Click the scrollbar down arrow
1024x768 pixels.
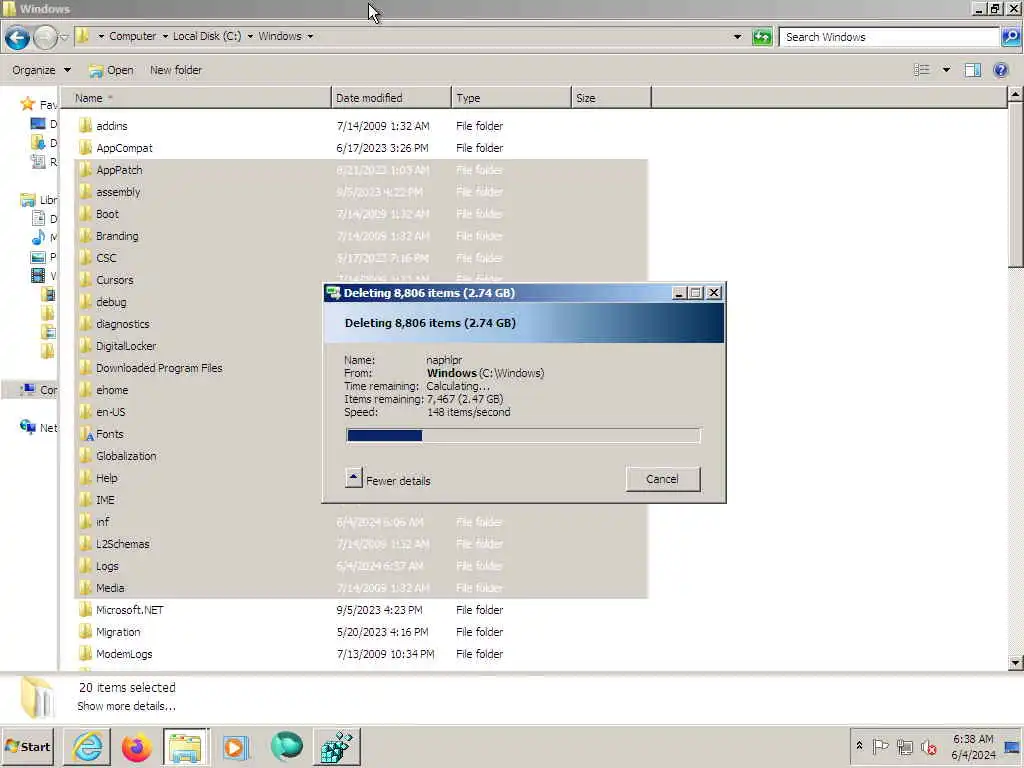pos(1015,662)
